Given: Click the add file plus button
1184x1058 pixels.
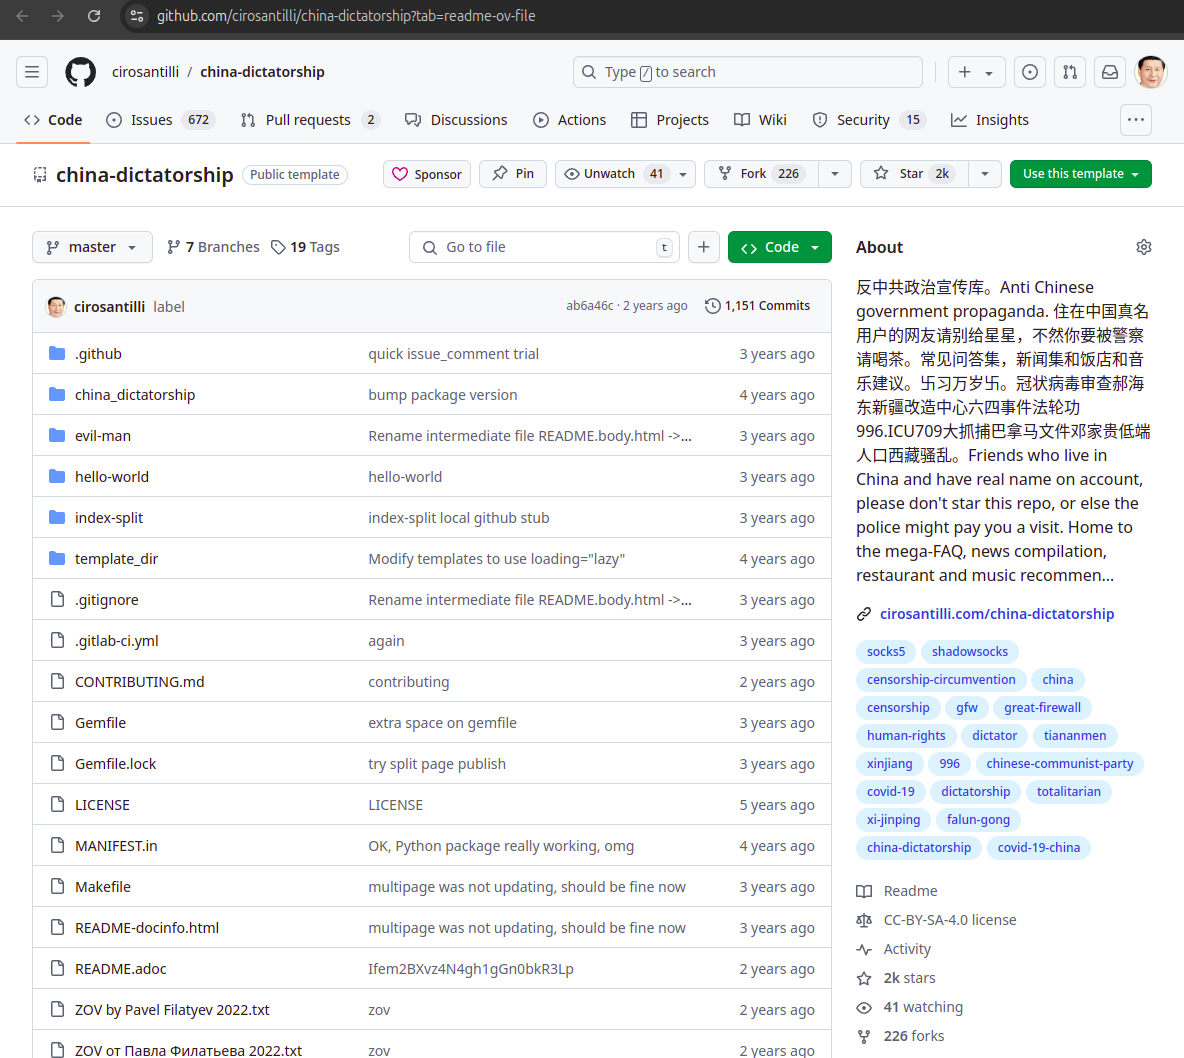Looking at the screenshot, I should point(703,247).
